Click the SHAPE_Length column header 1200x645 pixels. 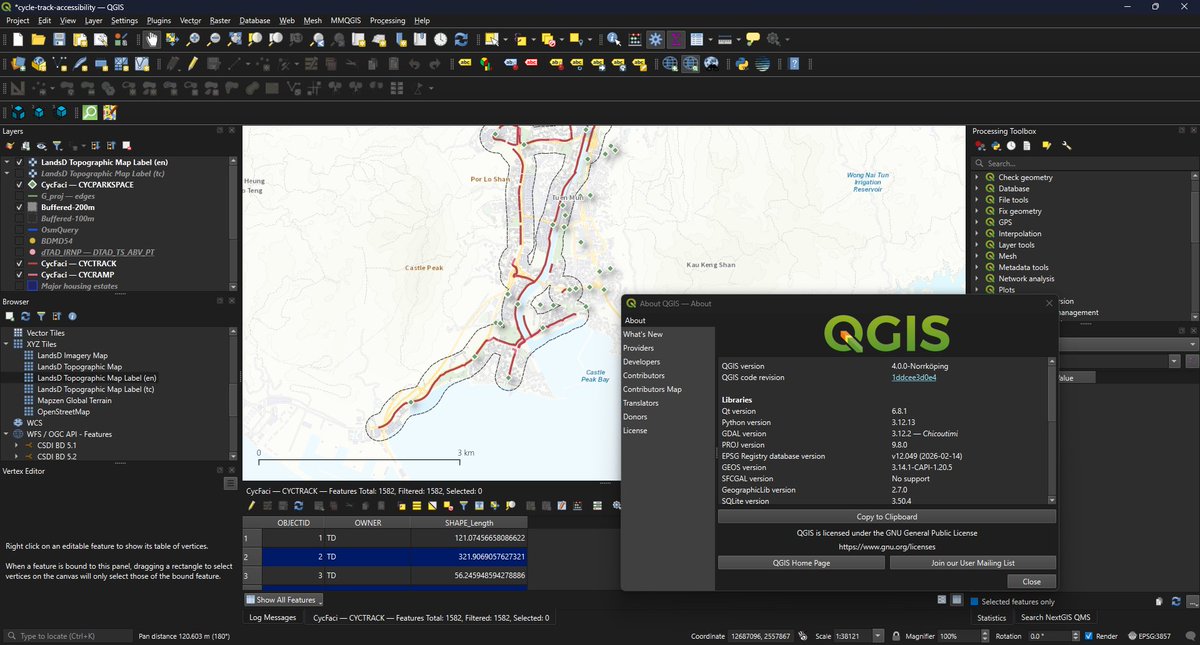469,522
